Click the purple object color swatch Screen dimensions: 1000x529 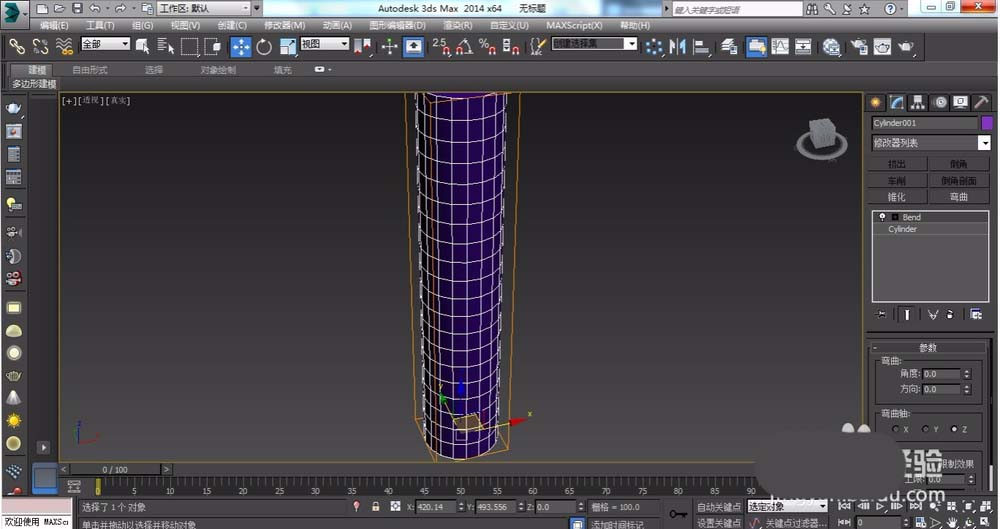pos(985,123)
